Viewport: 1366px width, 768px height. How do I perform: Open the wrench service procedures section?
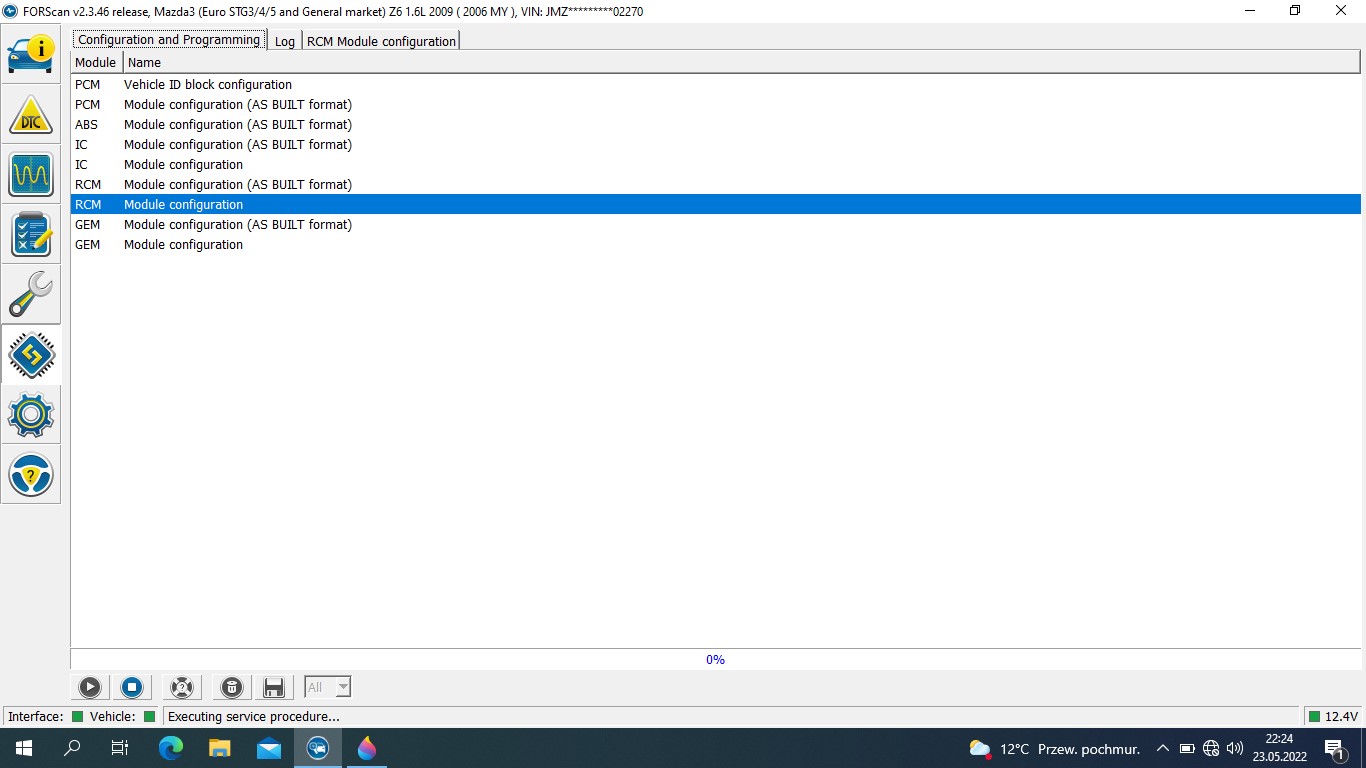tap(31, 295)
